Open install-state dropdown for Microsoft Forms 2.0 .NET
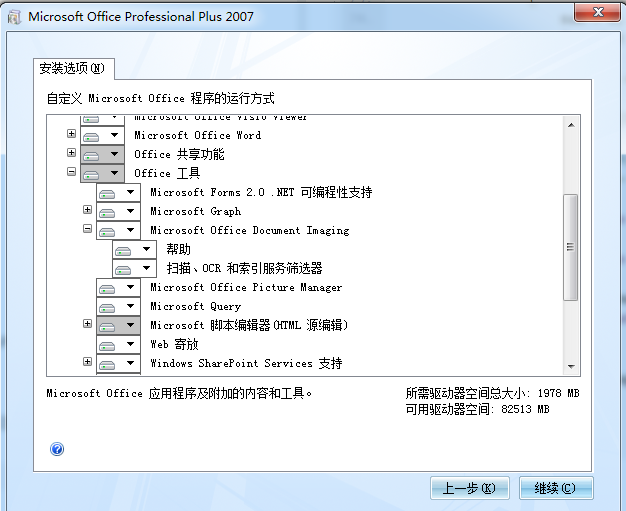This screenshot has height=511, width=626. coord(118,192)
